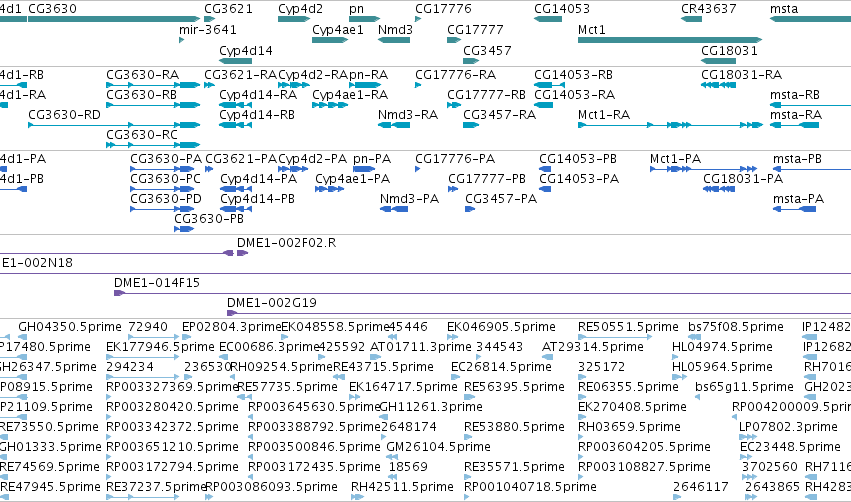
Task: Click the CG18031-PA protein label
Action: pyautogui.click(x=744, y=179)
